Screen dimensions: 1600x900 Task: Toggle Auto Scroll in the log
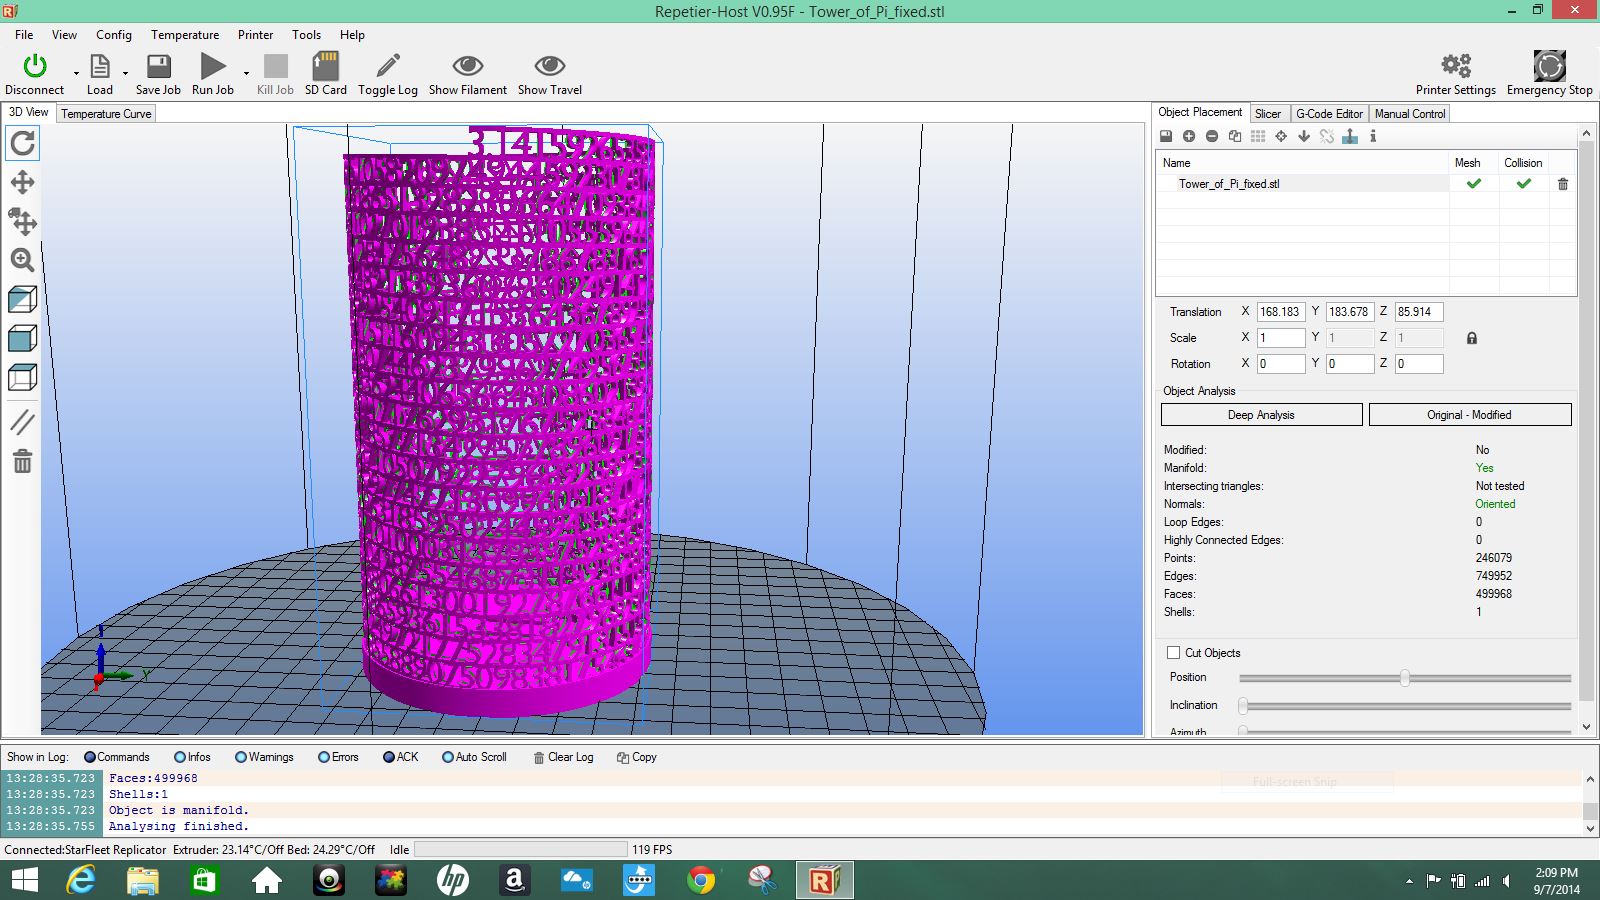click(447, 757)
